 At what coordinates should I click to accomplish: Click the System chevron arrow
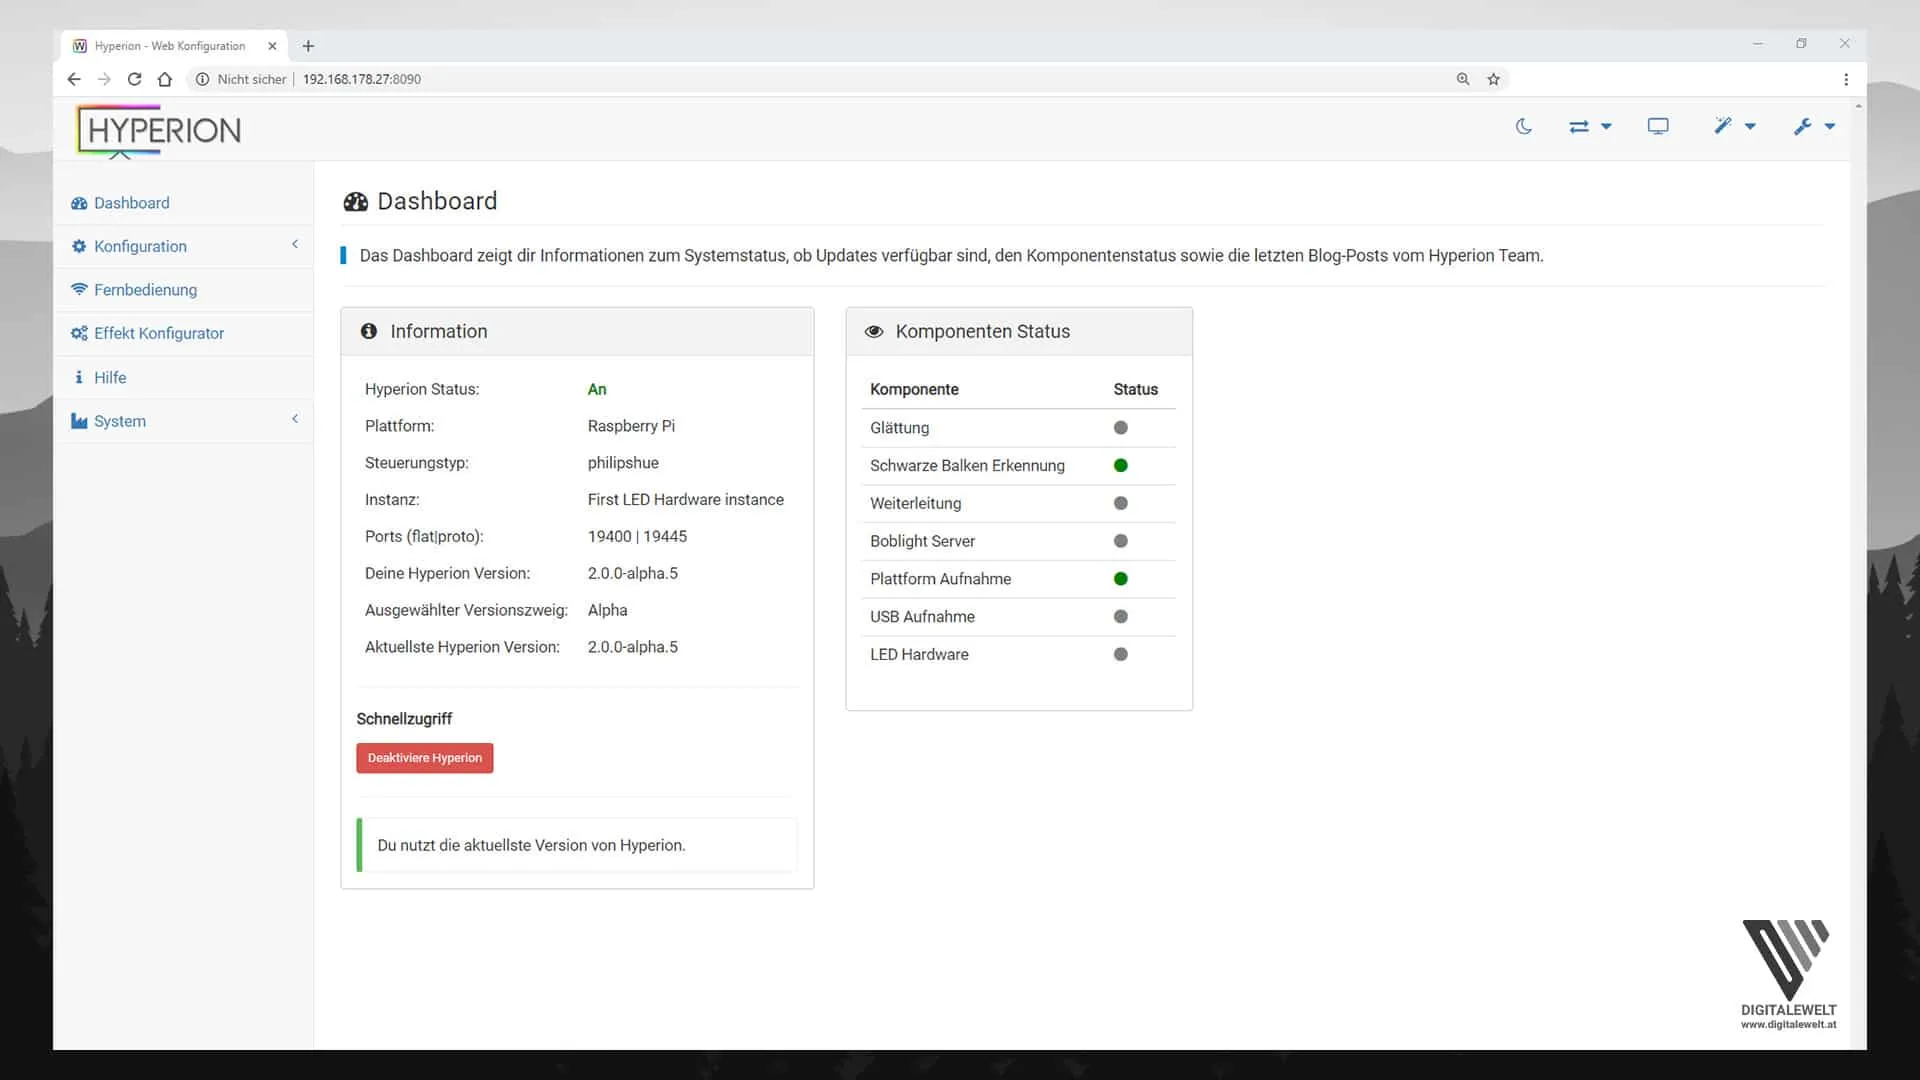(295, 418)
